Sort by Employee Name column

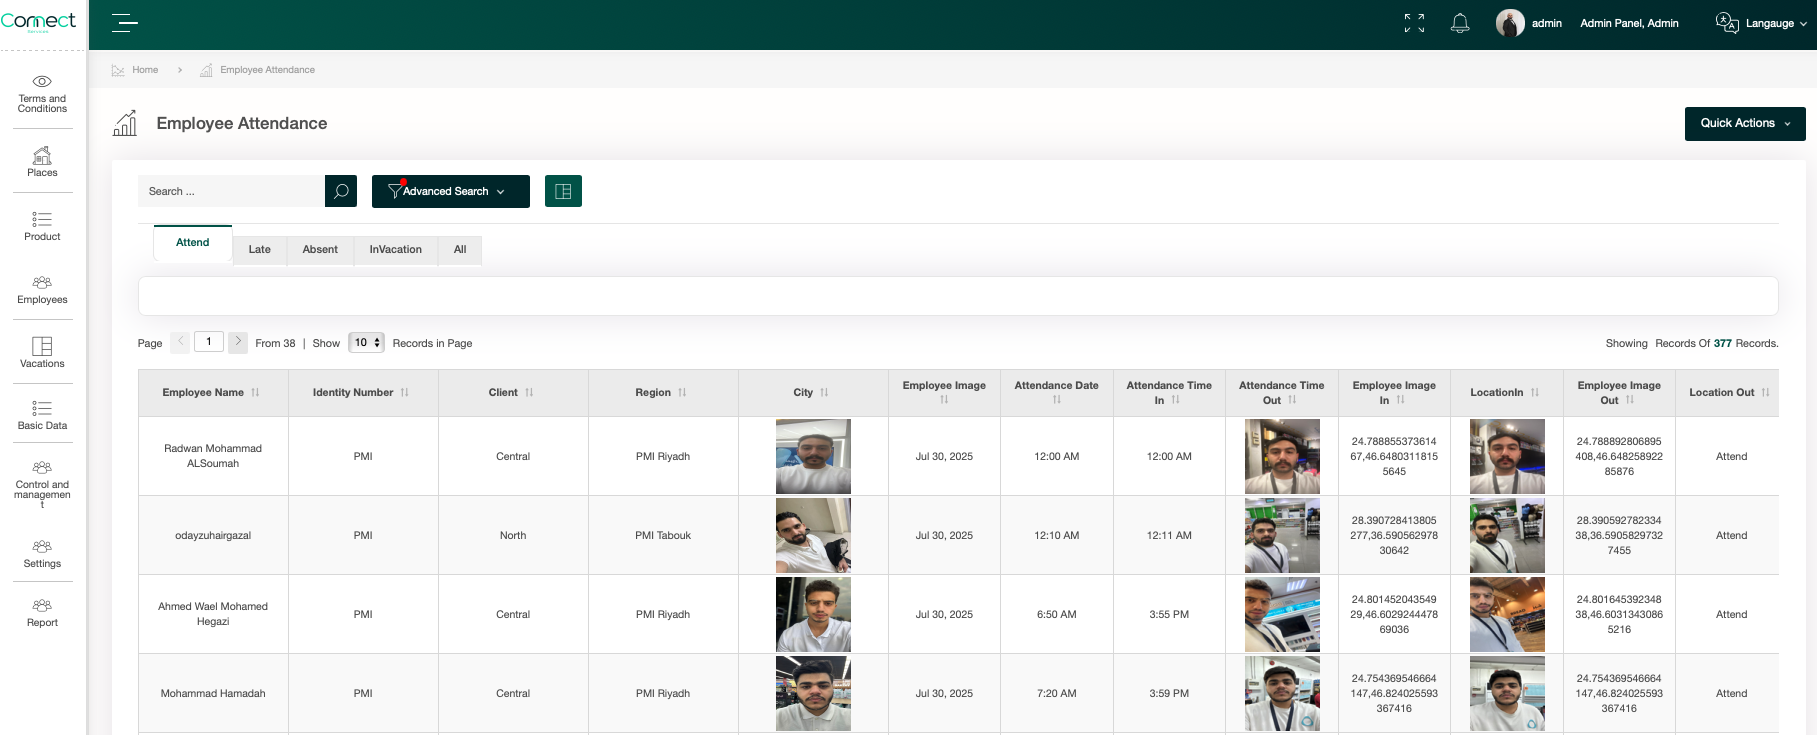click(255, 392)
